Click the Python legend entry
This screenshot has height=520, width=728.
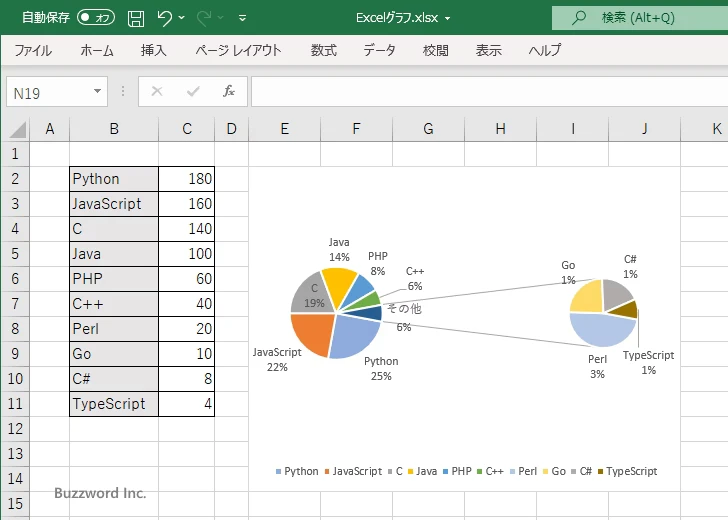pos(297,471)
